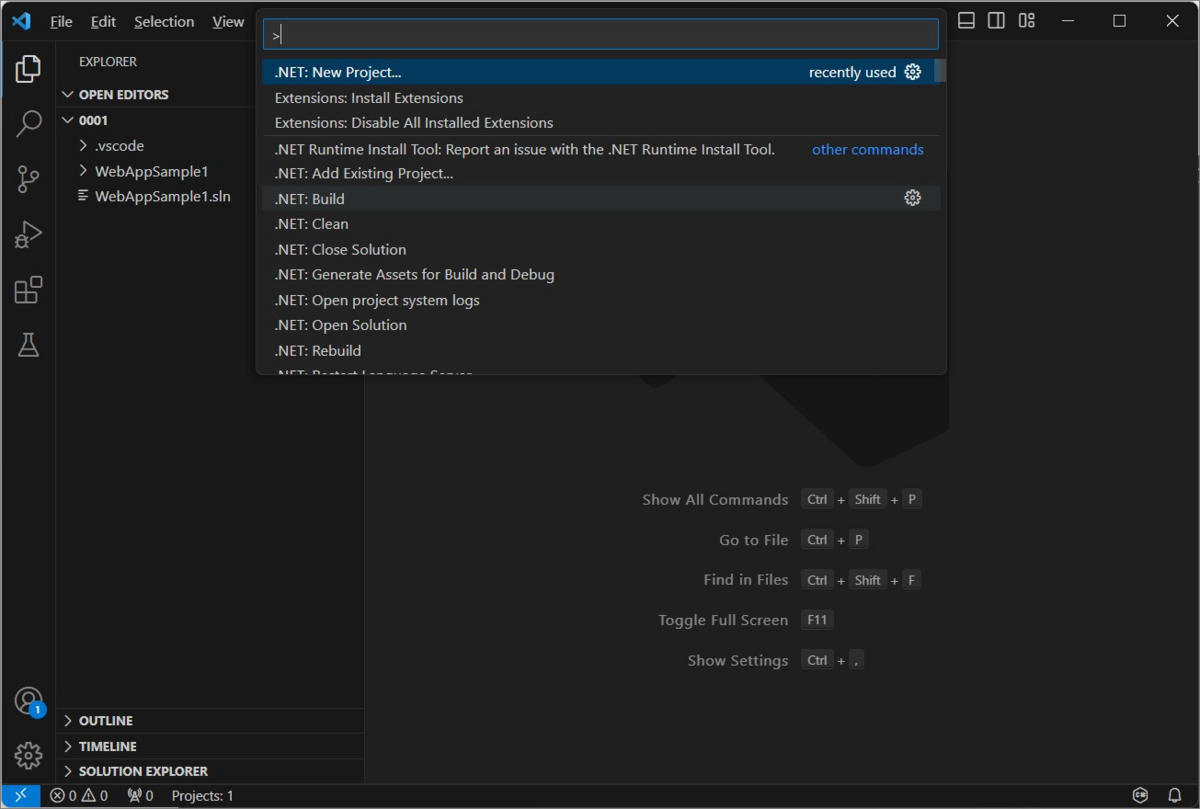Maximize the VS Code window

[1119, 21]
